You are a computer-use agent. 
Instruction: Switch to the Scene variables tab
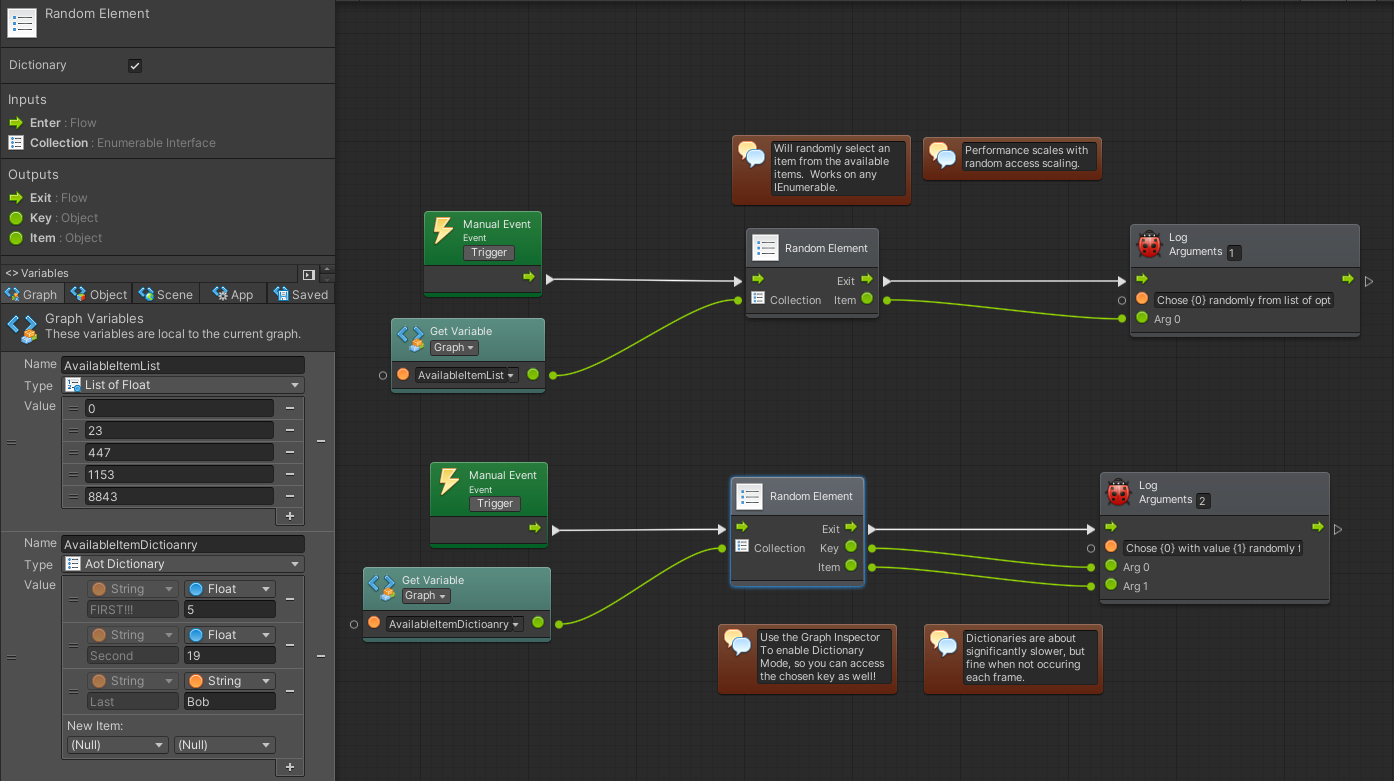click(166, 294)
